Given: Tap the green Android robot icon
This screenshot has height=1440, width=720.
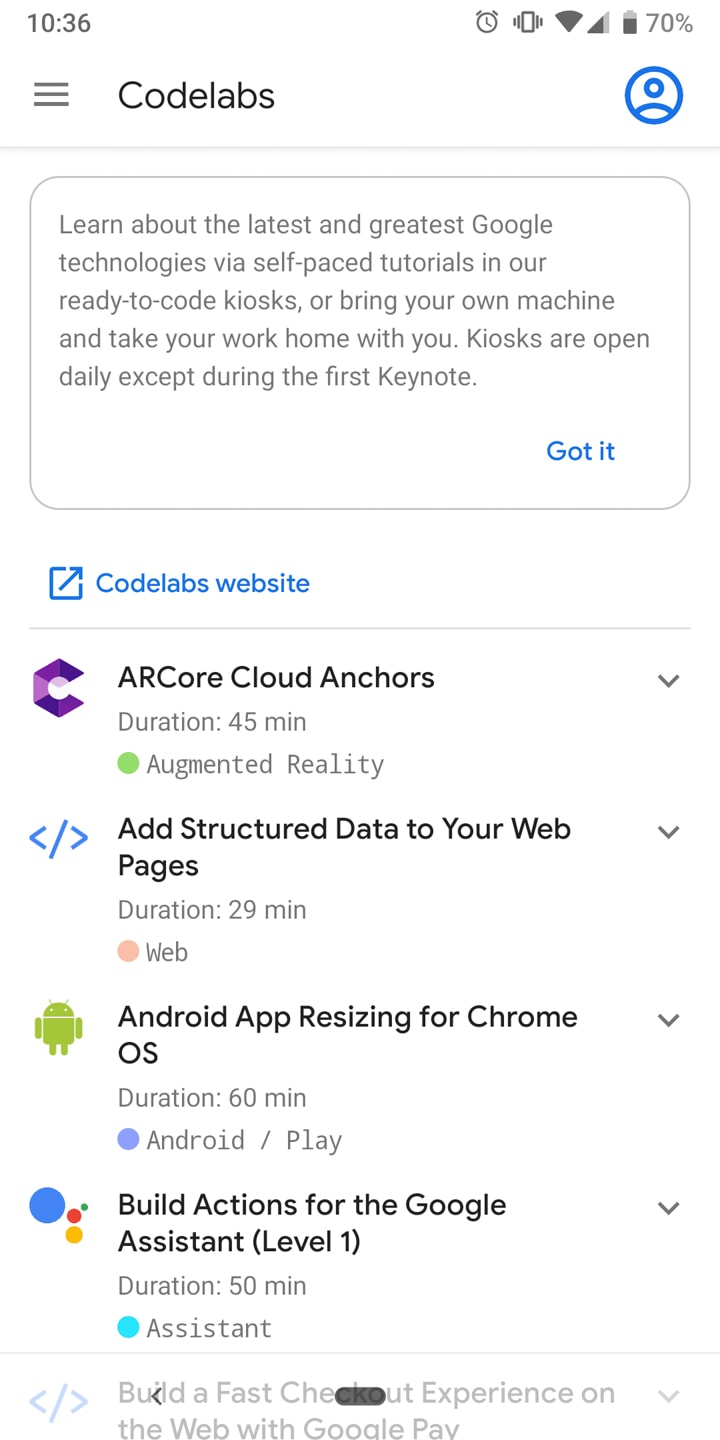Looking at the screenshot, I should pos(59,1027).
